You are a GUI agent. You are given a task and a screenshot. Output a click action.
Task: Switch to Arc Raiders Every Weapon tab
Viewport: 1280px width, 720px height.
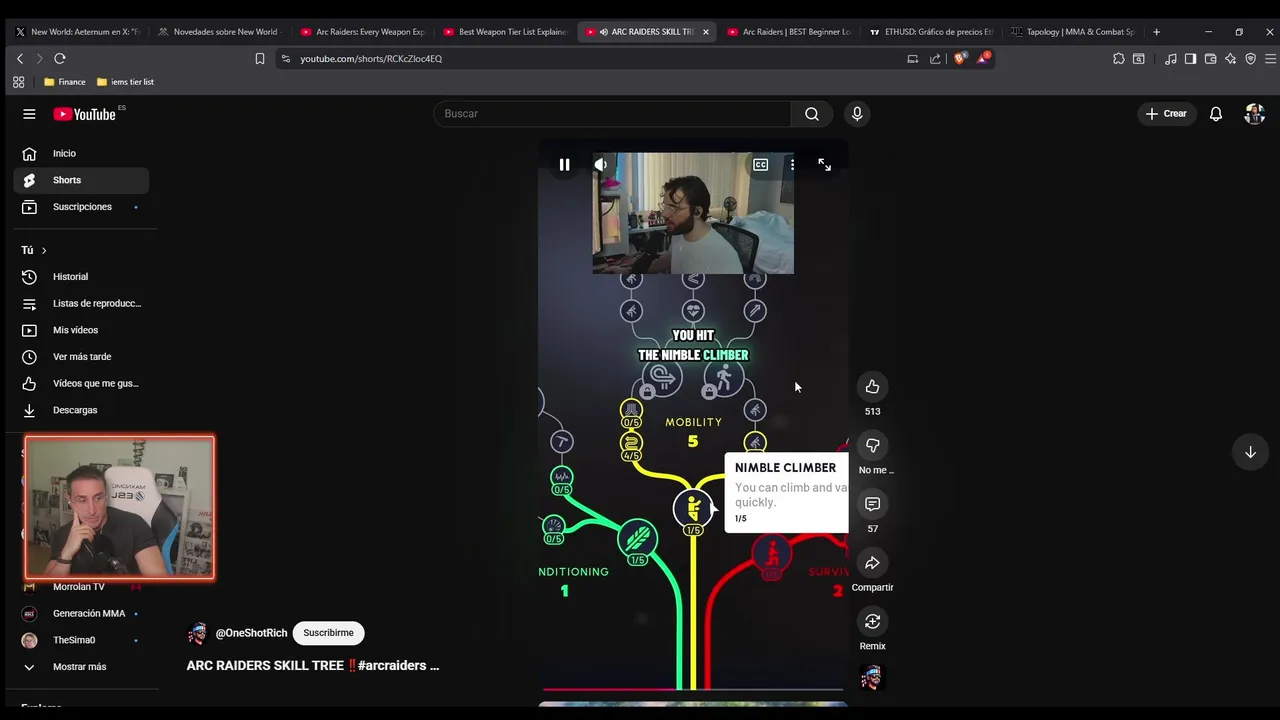[x=362, y=32]
